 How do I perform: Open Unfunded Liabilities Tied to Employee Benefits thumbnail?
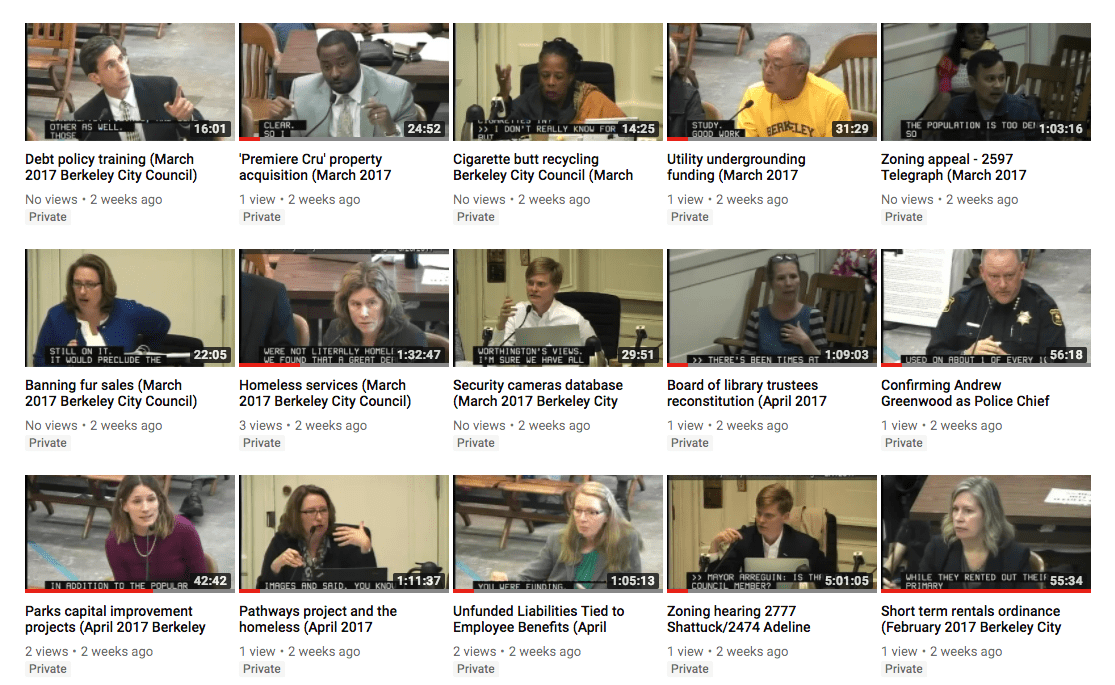(x=558, y=534)
